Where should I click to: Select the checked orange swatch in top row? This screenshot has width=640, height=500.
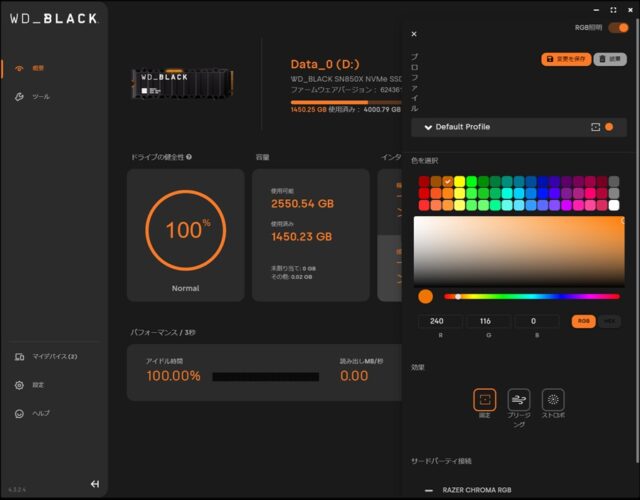tap(448, 181)
